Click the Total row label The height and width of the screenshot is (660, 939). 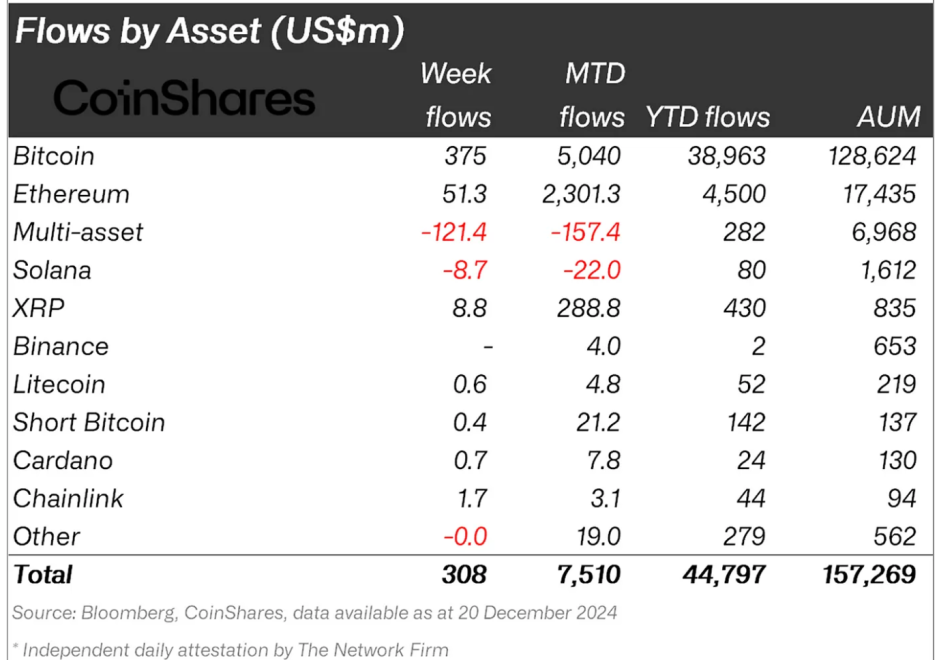(x=43, y=574)
